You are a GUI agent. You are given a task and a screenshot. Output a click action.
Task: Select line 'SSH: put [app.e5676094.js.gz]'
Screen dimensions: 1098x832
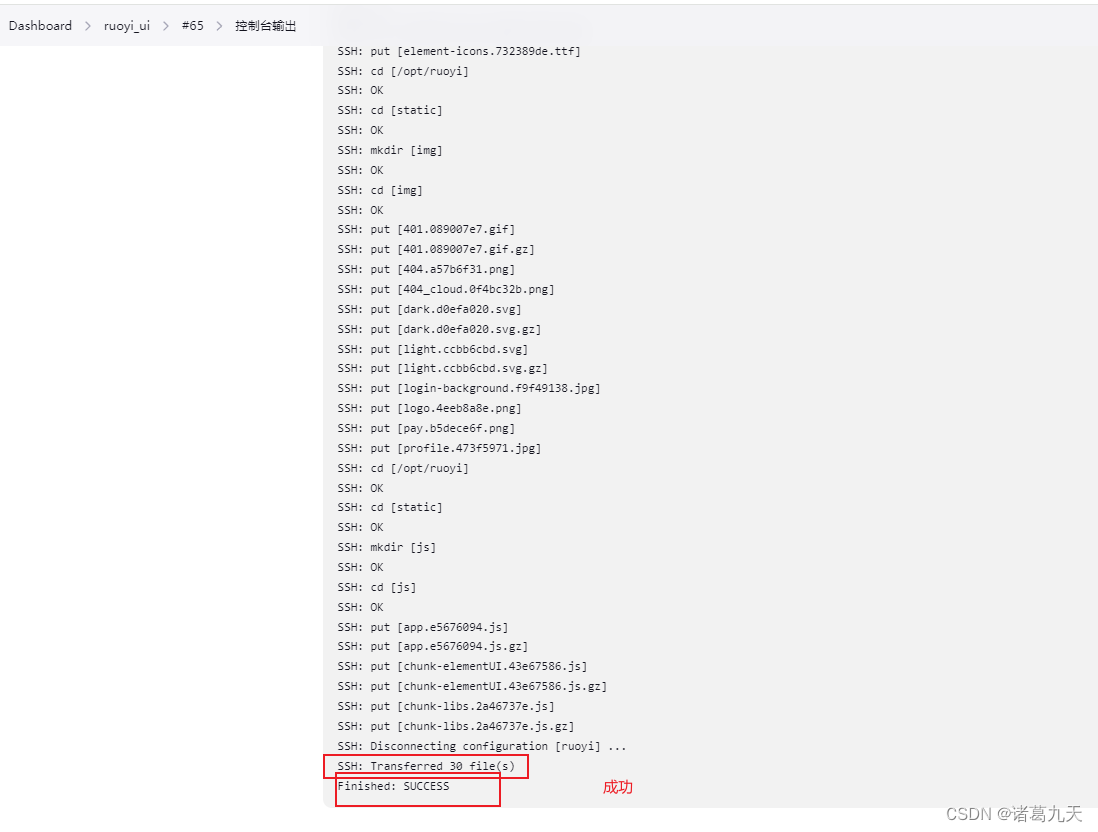pyautogui.click(x=433, y=646)
